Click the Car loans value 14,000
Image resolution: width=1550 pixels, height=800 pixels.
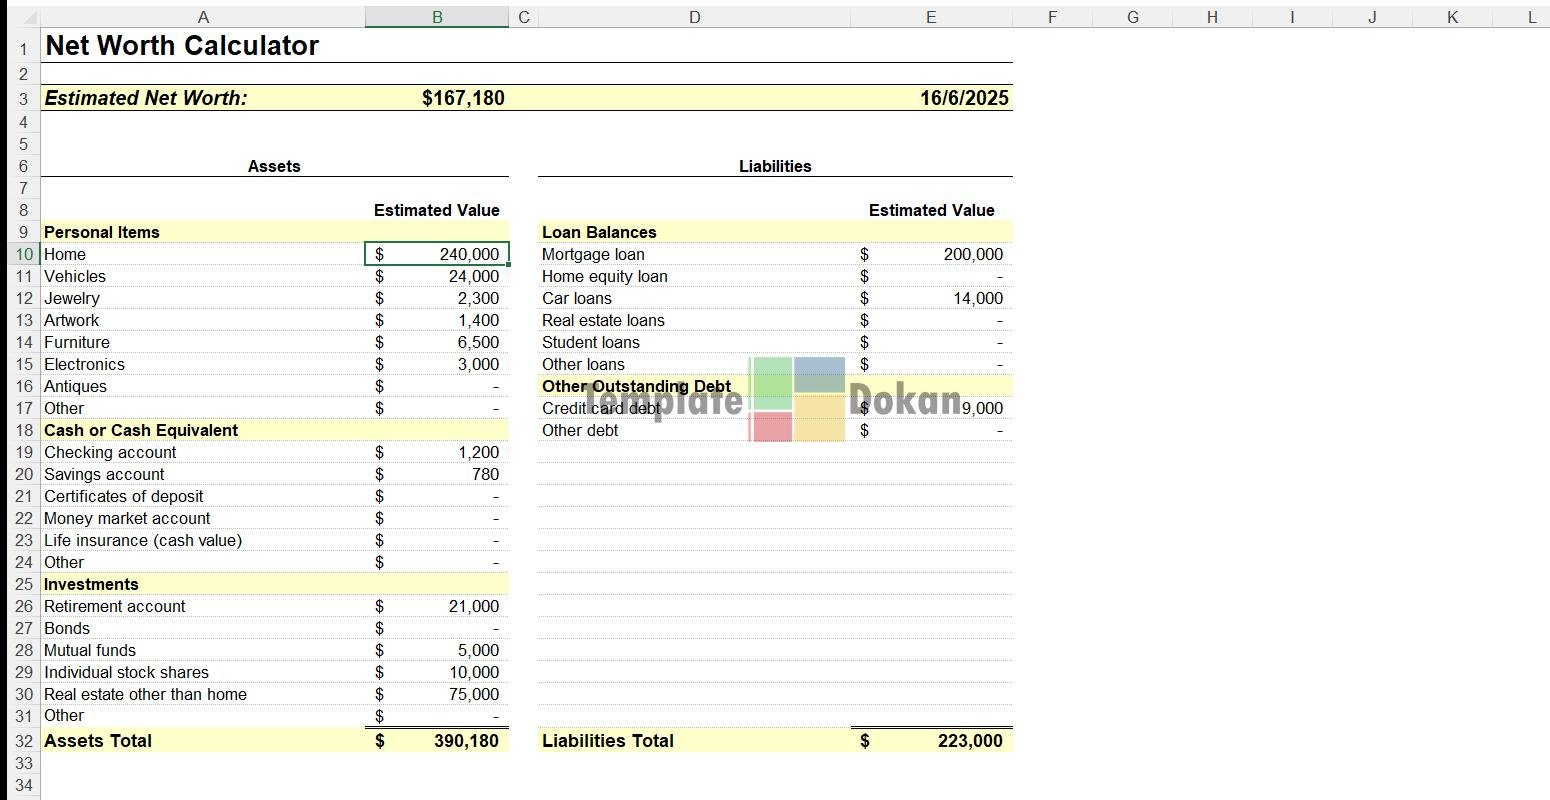pyautogui.click(x=977, y=298)
